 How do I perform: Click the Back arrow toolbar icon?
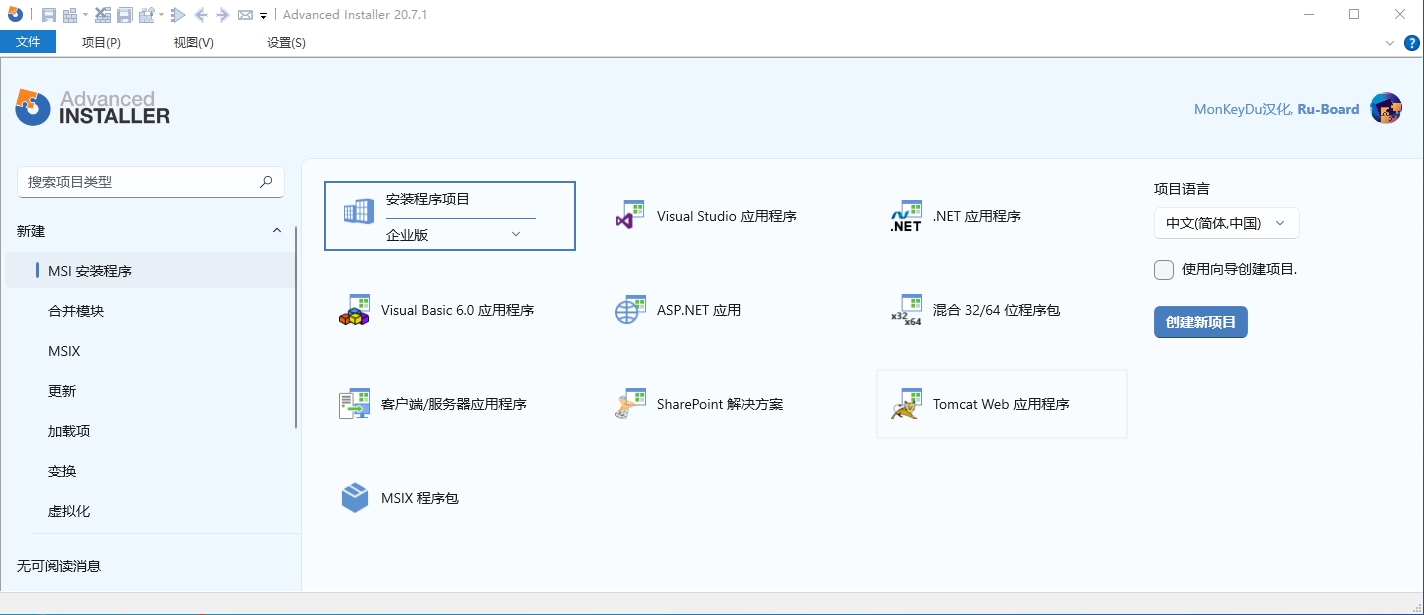pos(200,15)
